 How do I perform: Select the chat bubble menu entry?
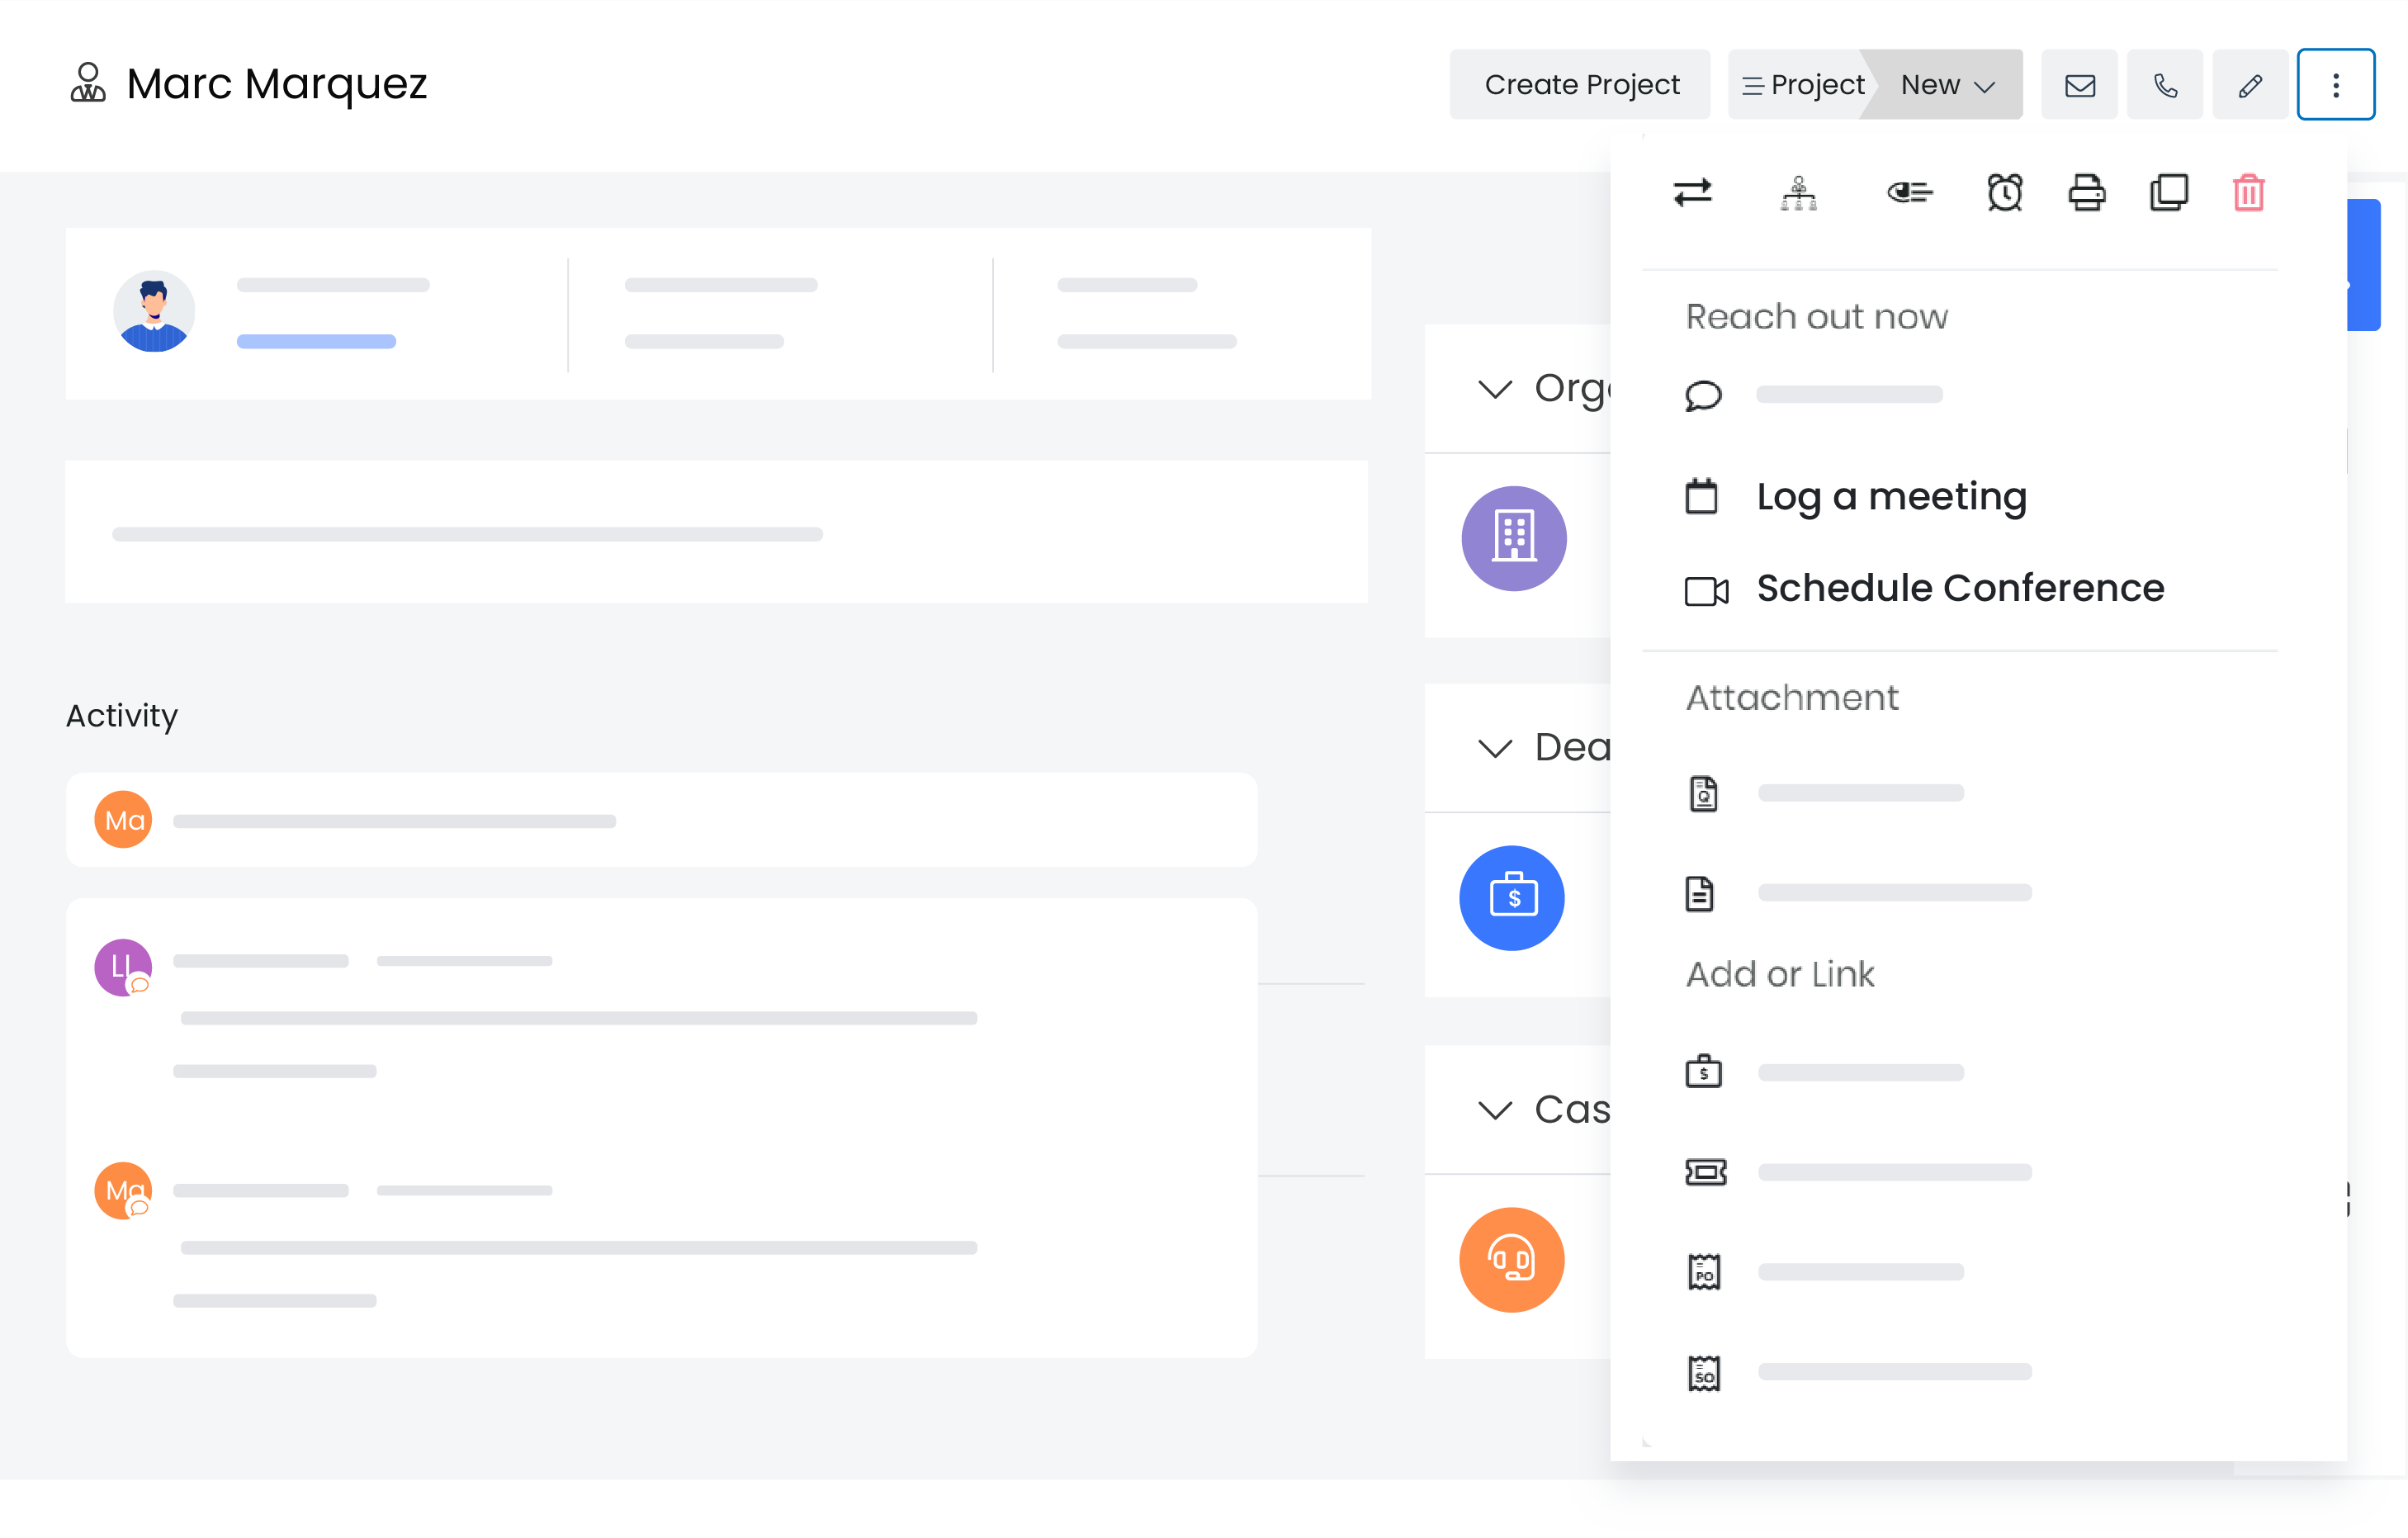pos(1813,395)
